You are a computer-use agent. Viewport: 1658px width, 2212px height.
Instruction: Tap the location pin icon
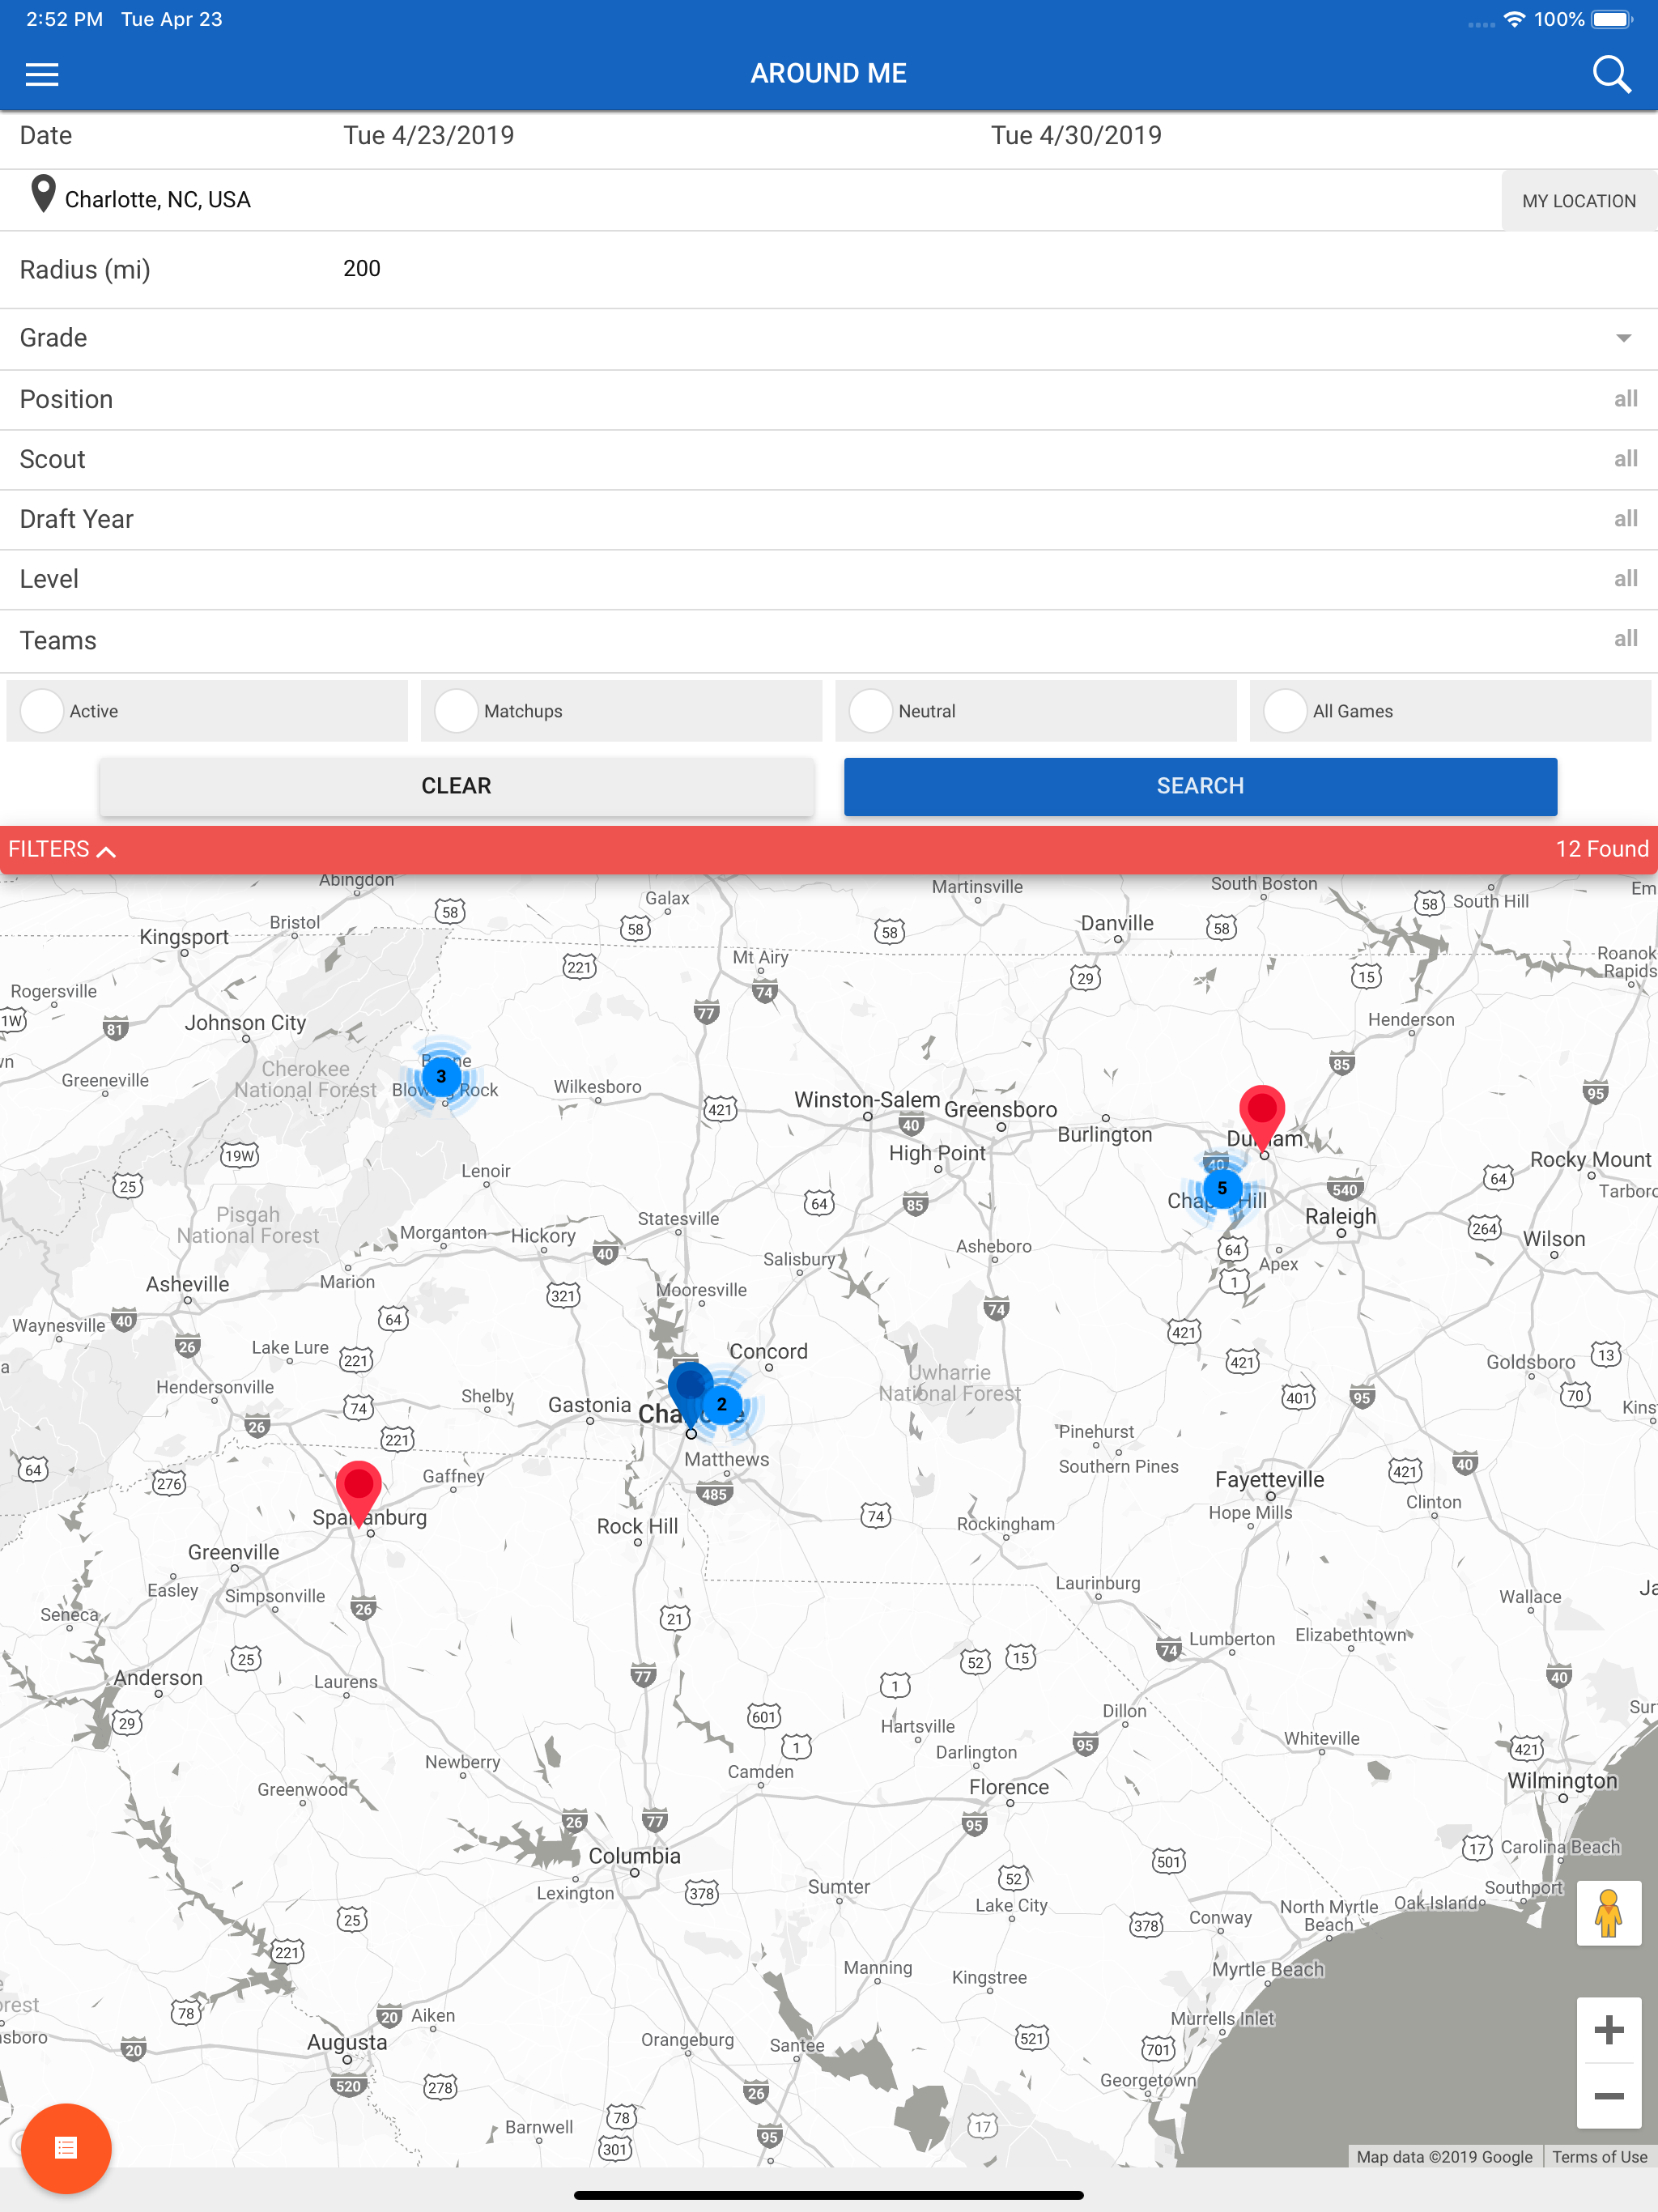point(42,194)
